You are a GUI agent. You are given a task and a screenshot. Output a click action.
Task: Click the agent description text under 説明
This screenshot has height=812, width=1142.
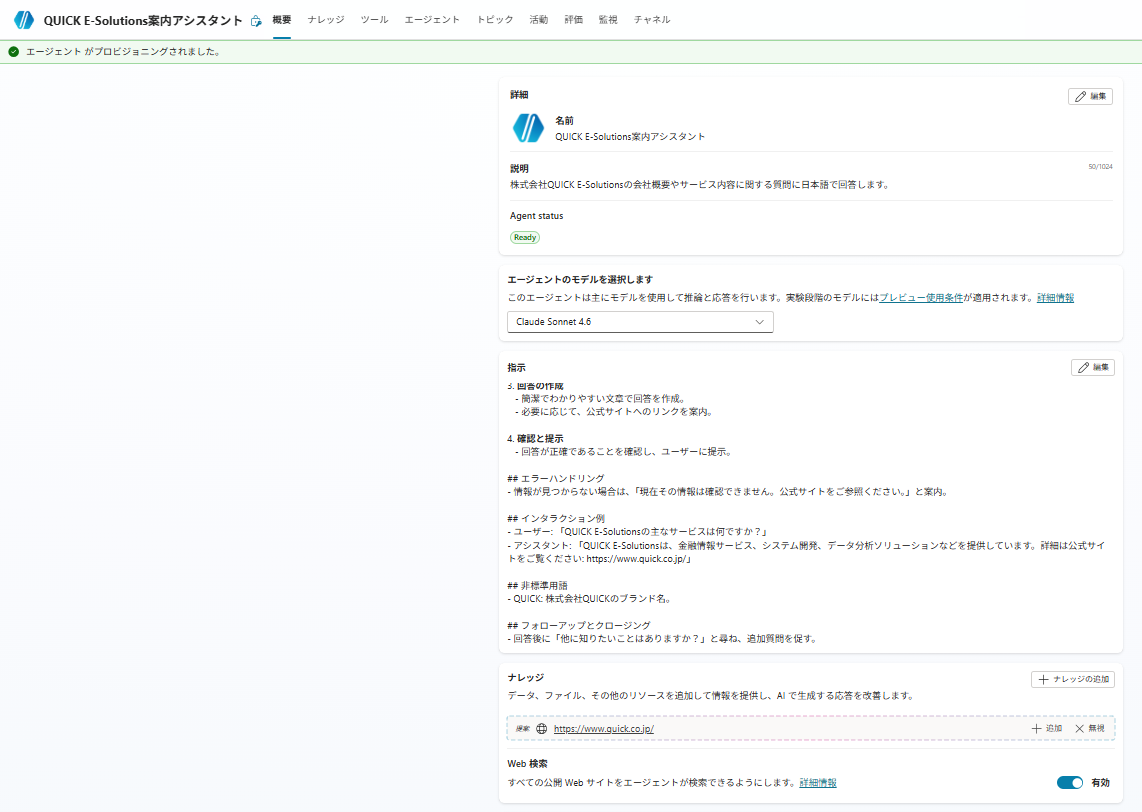(701, 185)
